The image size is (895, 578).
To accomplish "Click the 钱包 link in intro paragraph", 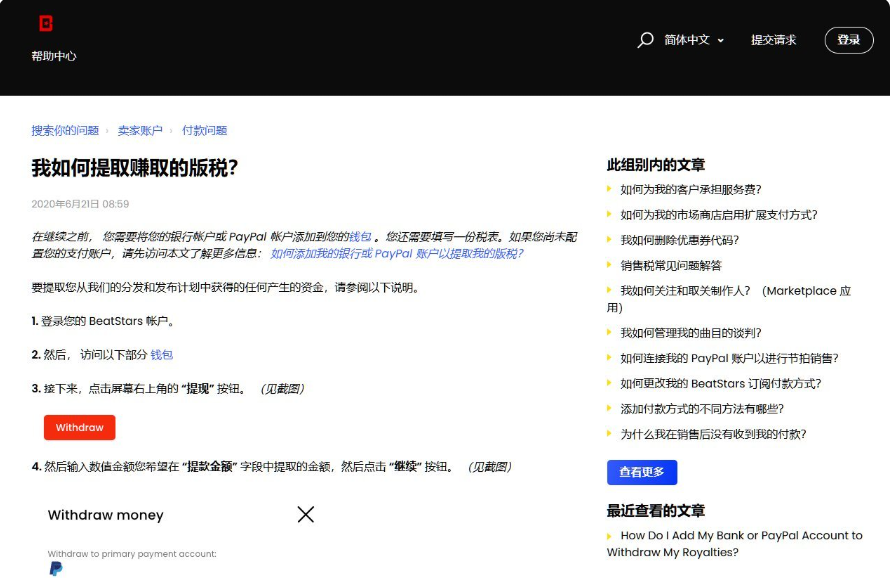I will click(x=360, y=237).
